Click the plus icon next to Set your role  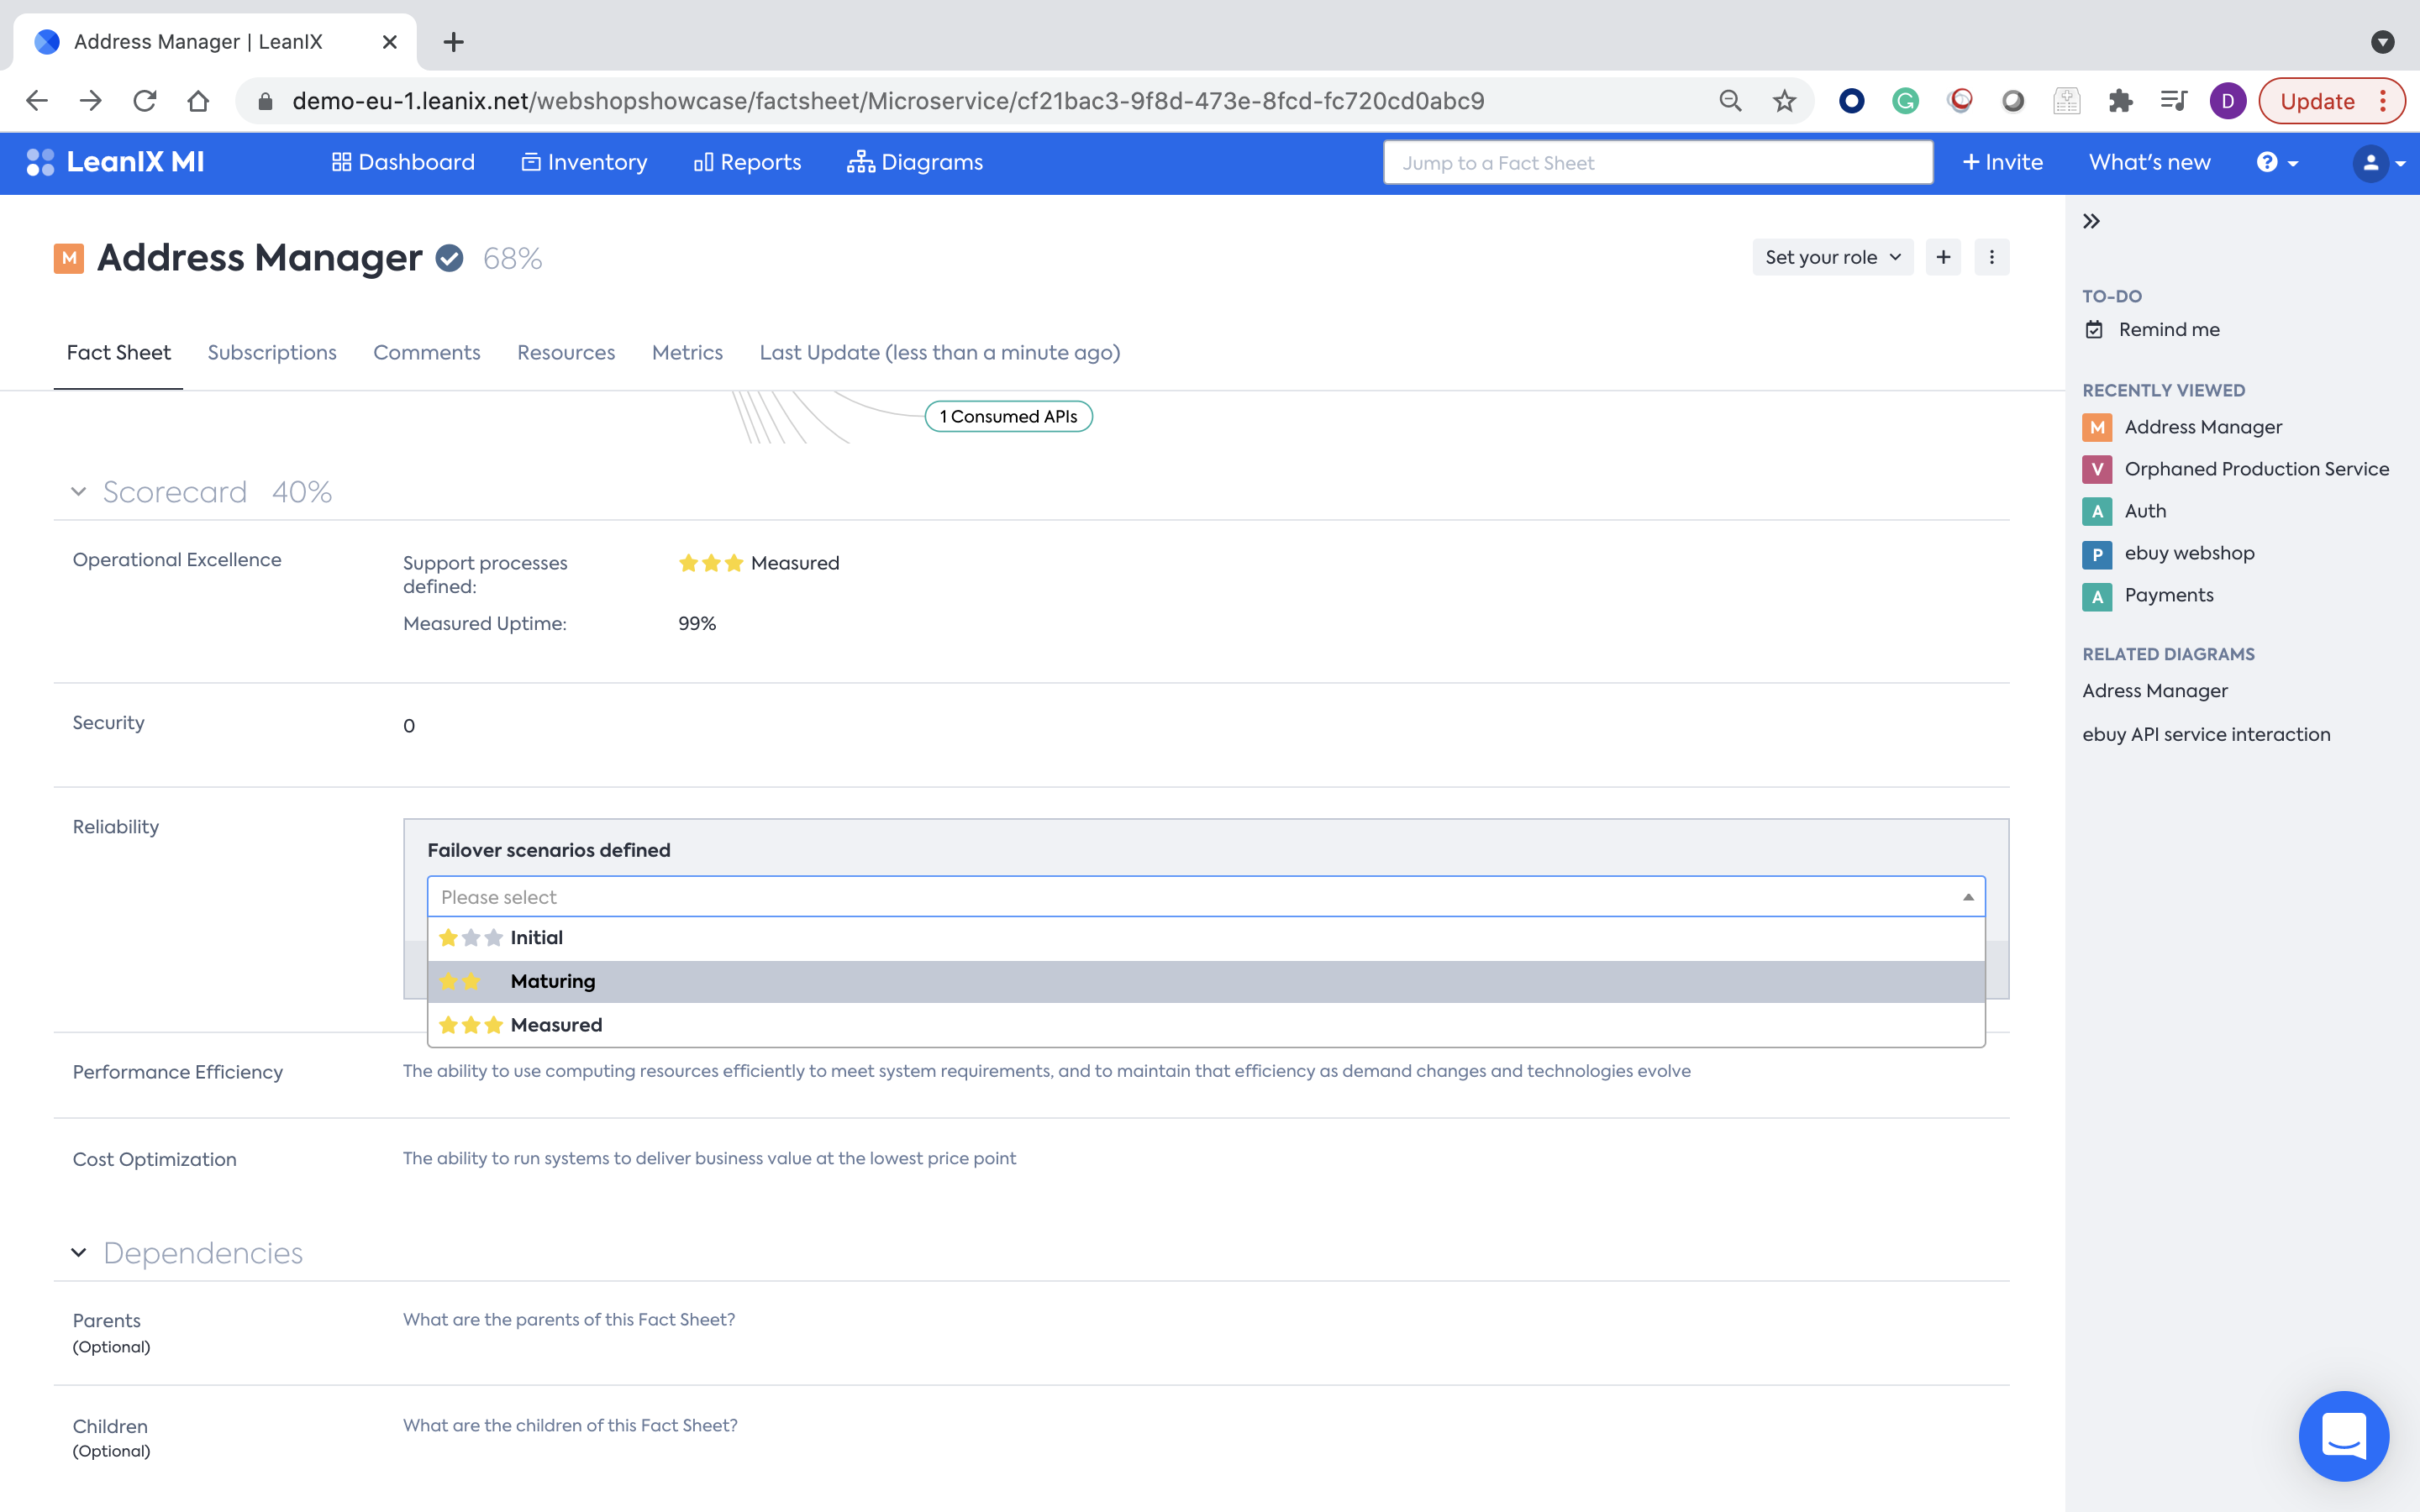point(1943,257)
